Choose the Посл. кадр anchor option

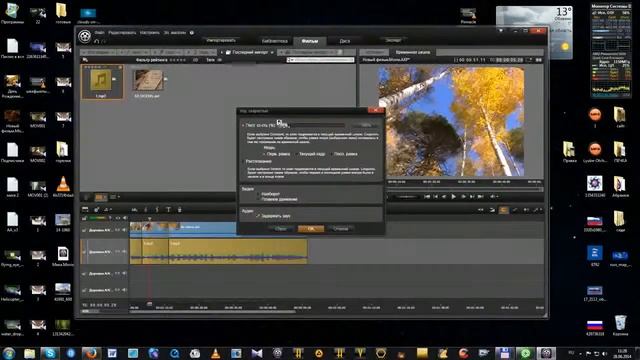tap(331, 154)
